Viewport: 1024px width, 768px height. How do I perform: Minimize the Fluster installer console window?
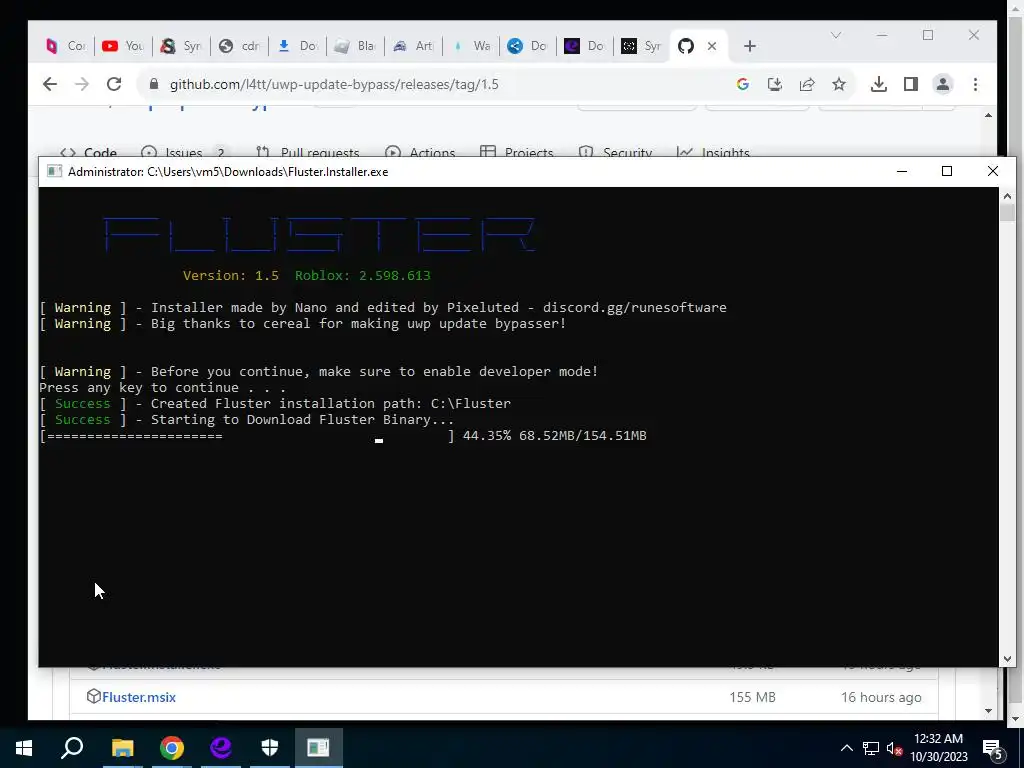click(902, 171)
